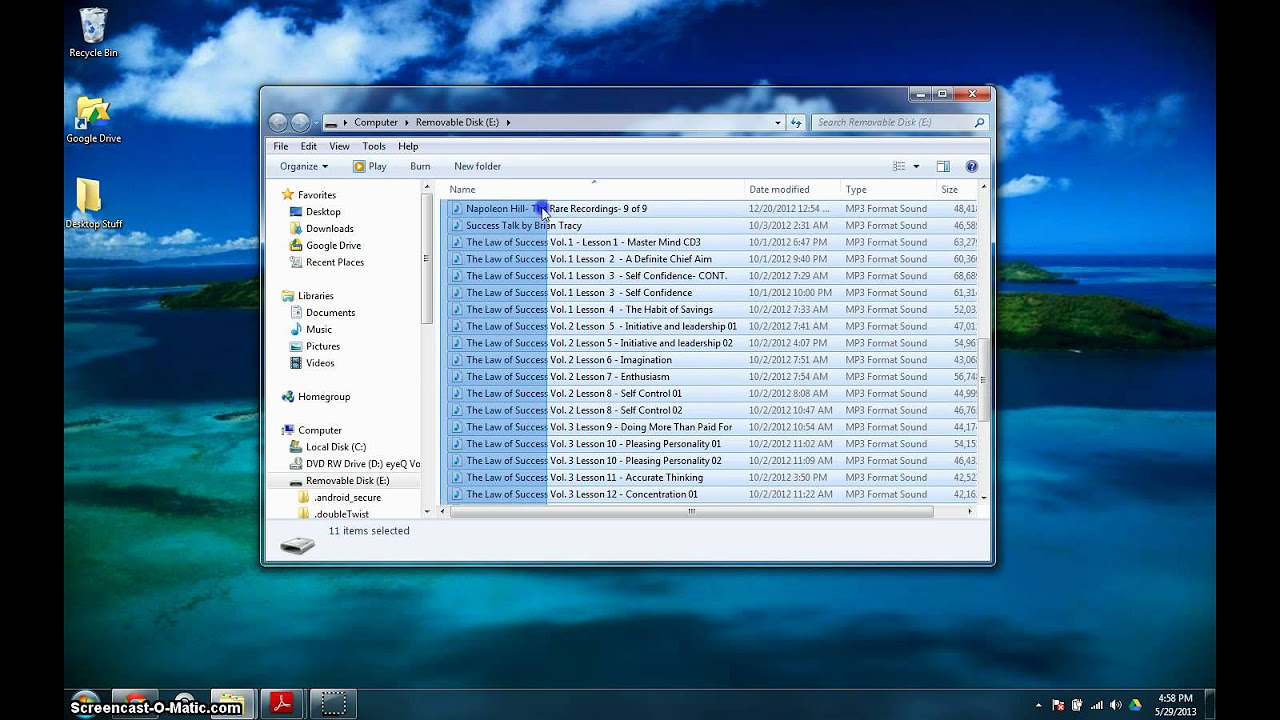Click the New folder button
The width and height of the screenshot is (1280, 720).
point(477,166)
